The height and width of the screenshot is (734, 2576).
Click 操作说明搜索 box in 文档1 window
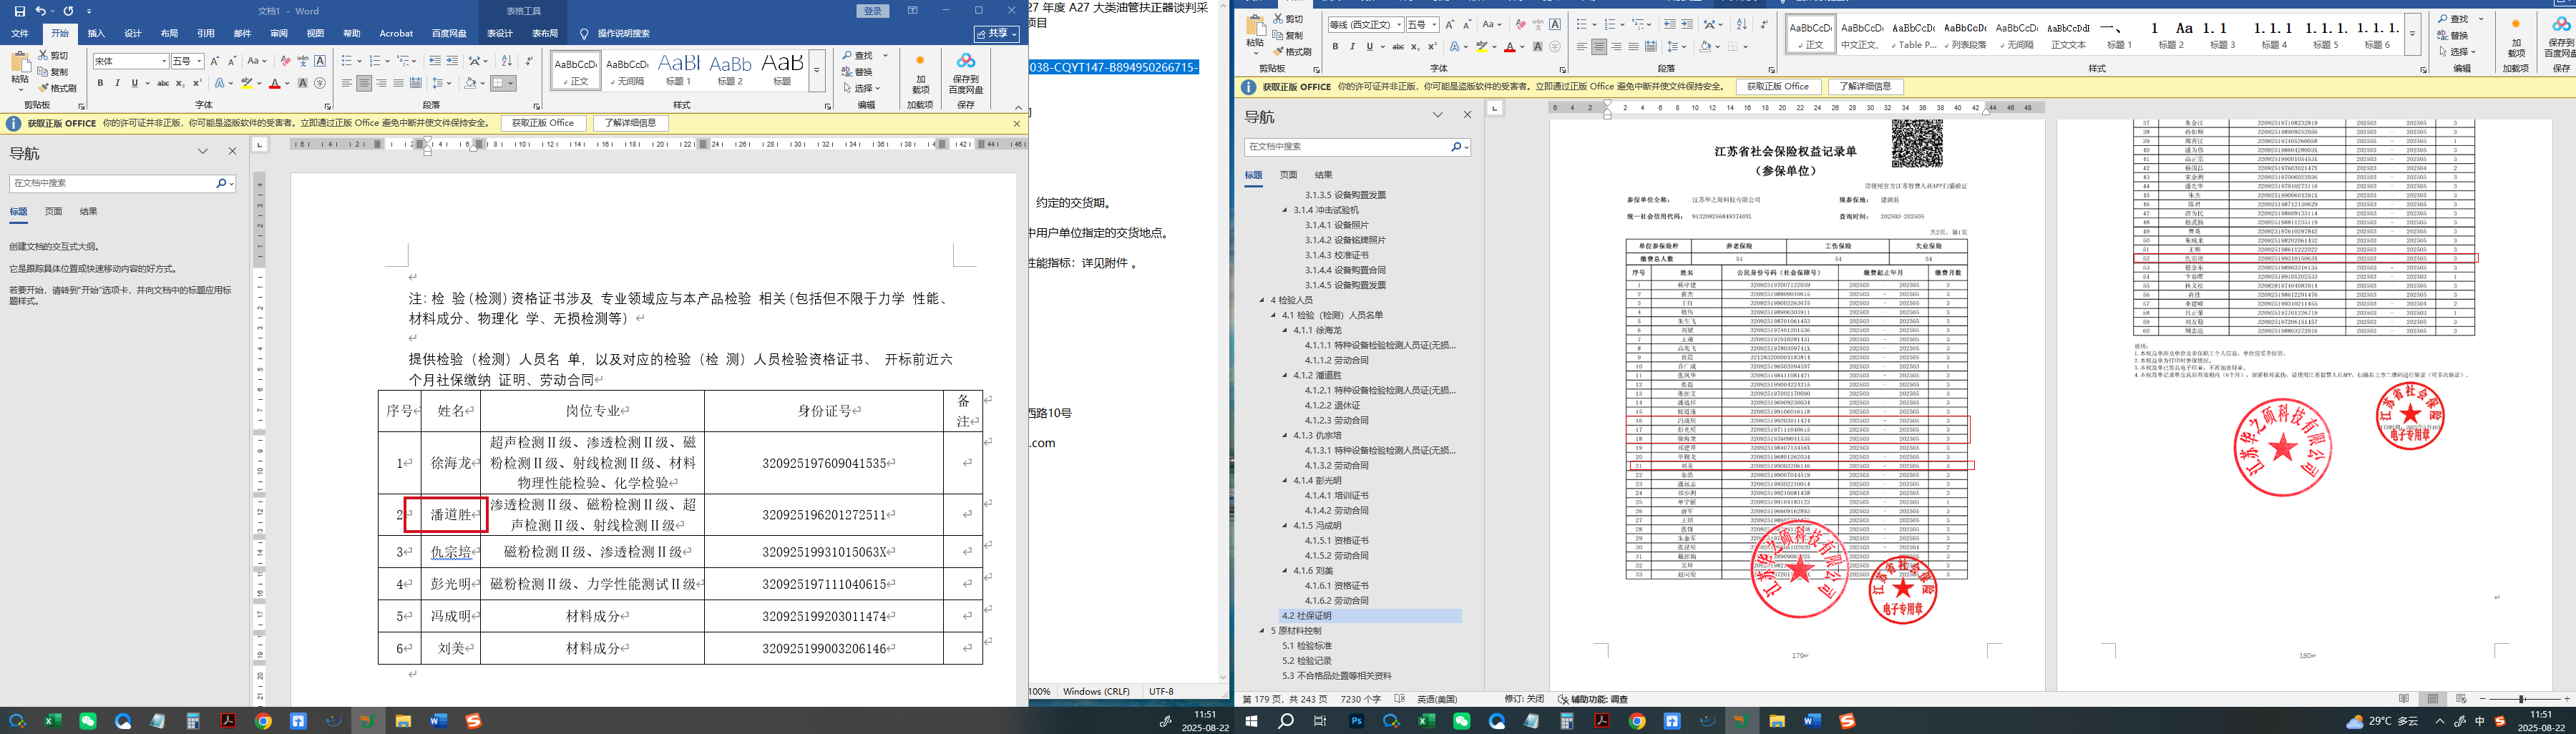623,34
